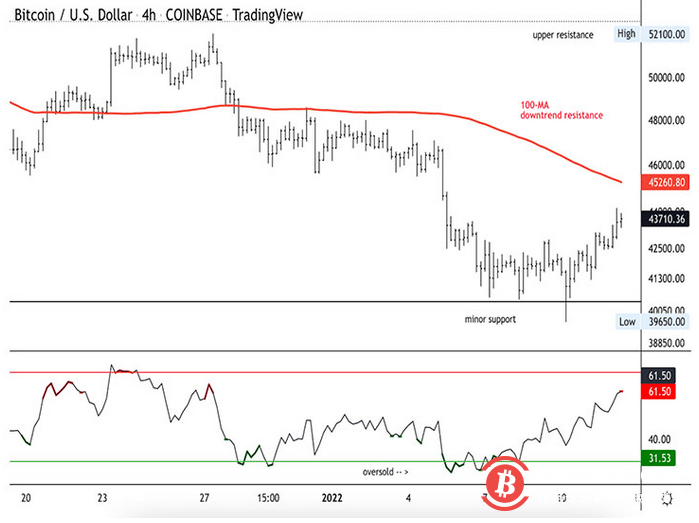
Task: Click the High price marker label
Action: tap(626, 34)
